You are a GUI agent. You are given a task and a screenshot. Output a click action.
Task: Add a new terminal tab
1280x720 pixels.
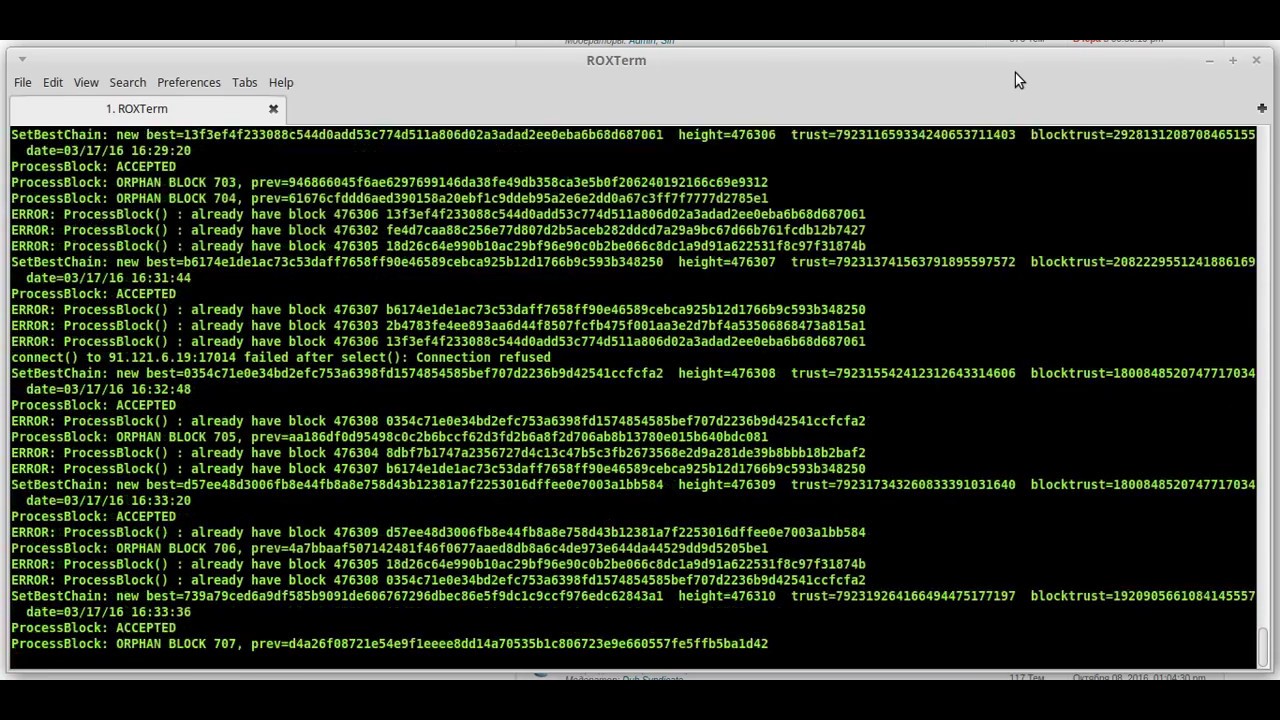tap(1262, 108)
